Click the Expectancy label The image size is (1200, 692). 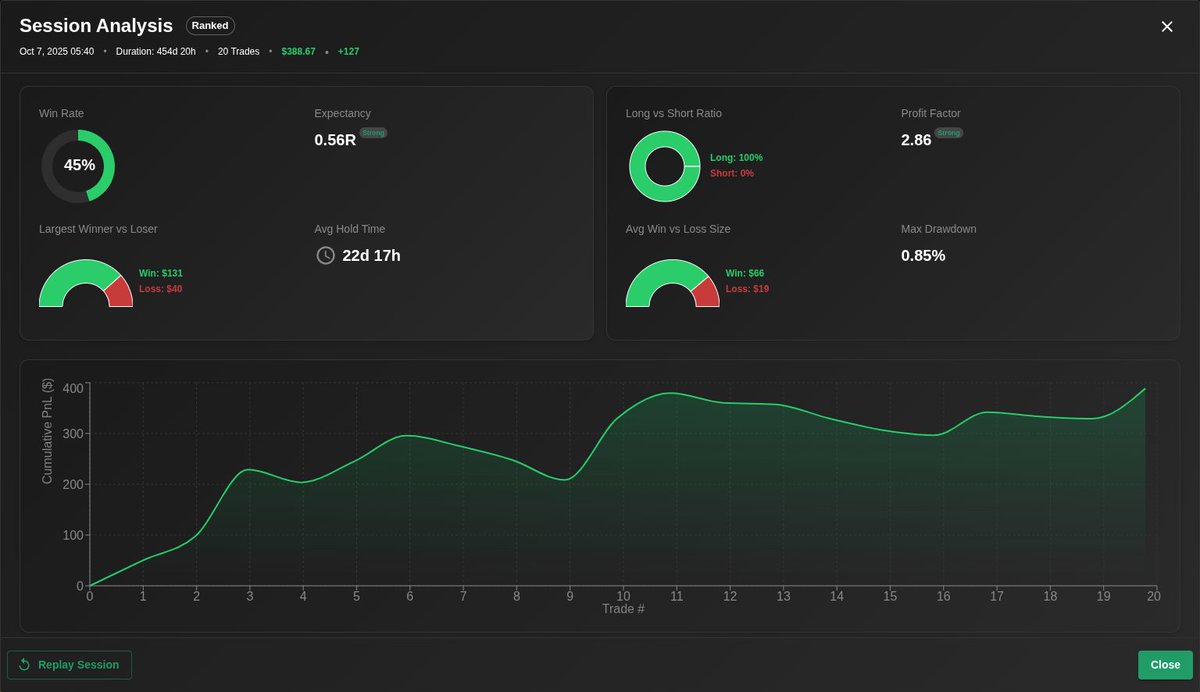coord(342,113)
